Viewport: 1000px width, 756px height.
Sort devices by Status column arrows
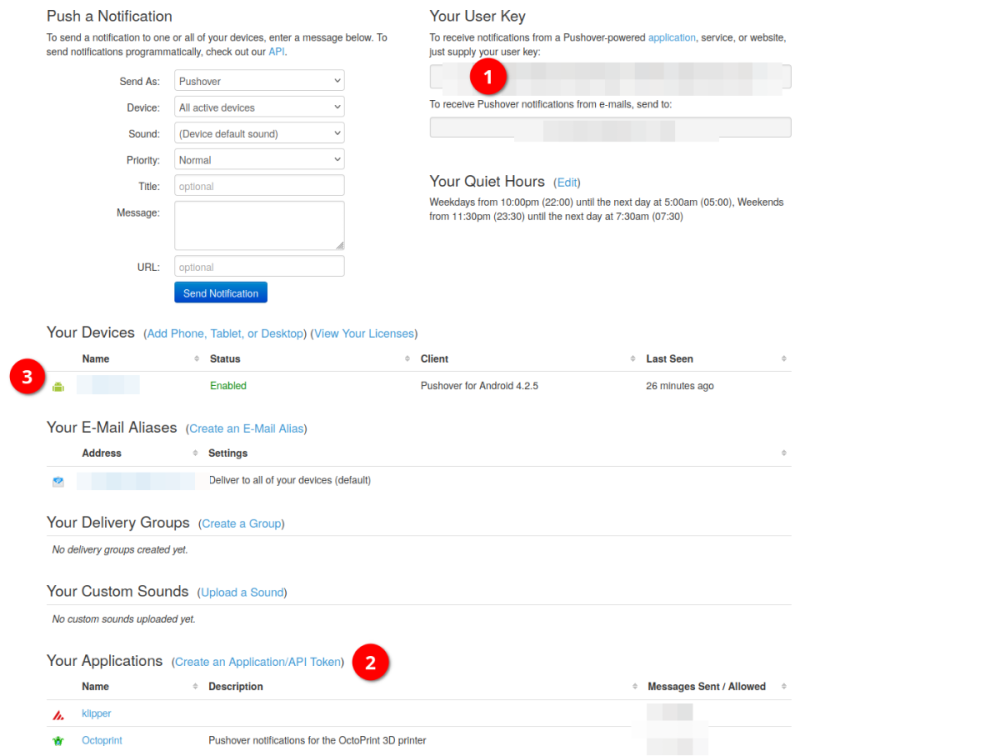pyautogui.click(x=407, y=359)
